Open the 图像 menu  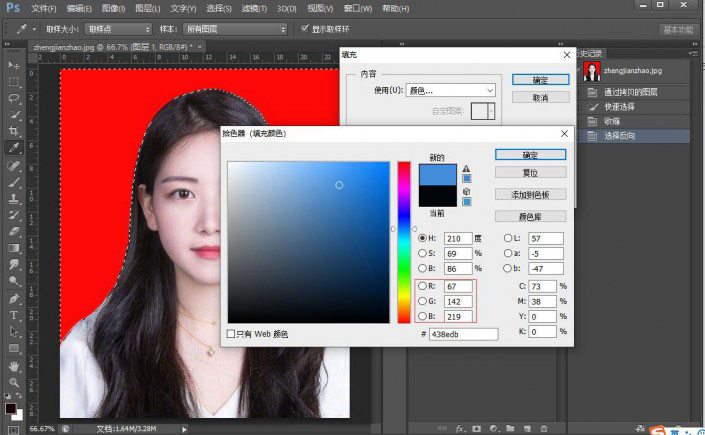(113, 8)
